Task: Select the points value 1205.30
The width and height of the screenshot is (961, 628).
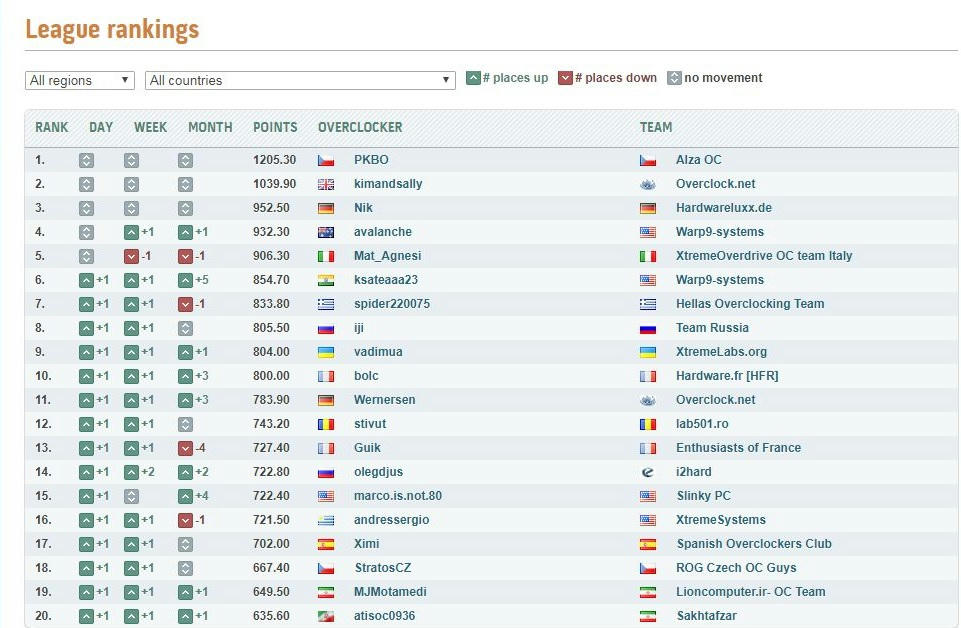Action: 275,160
